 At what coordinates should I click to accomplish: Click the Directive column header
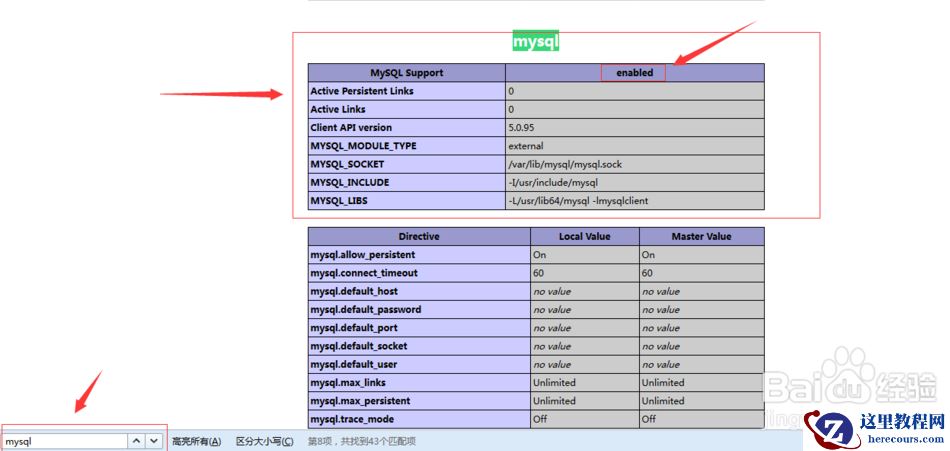click(x=419, y=236)
